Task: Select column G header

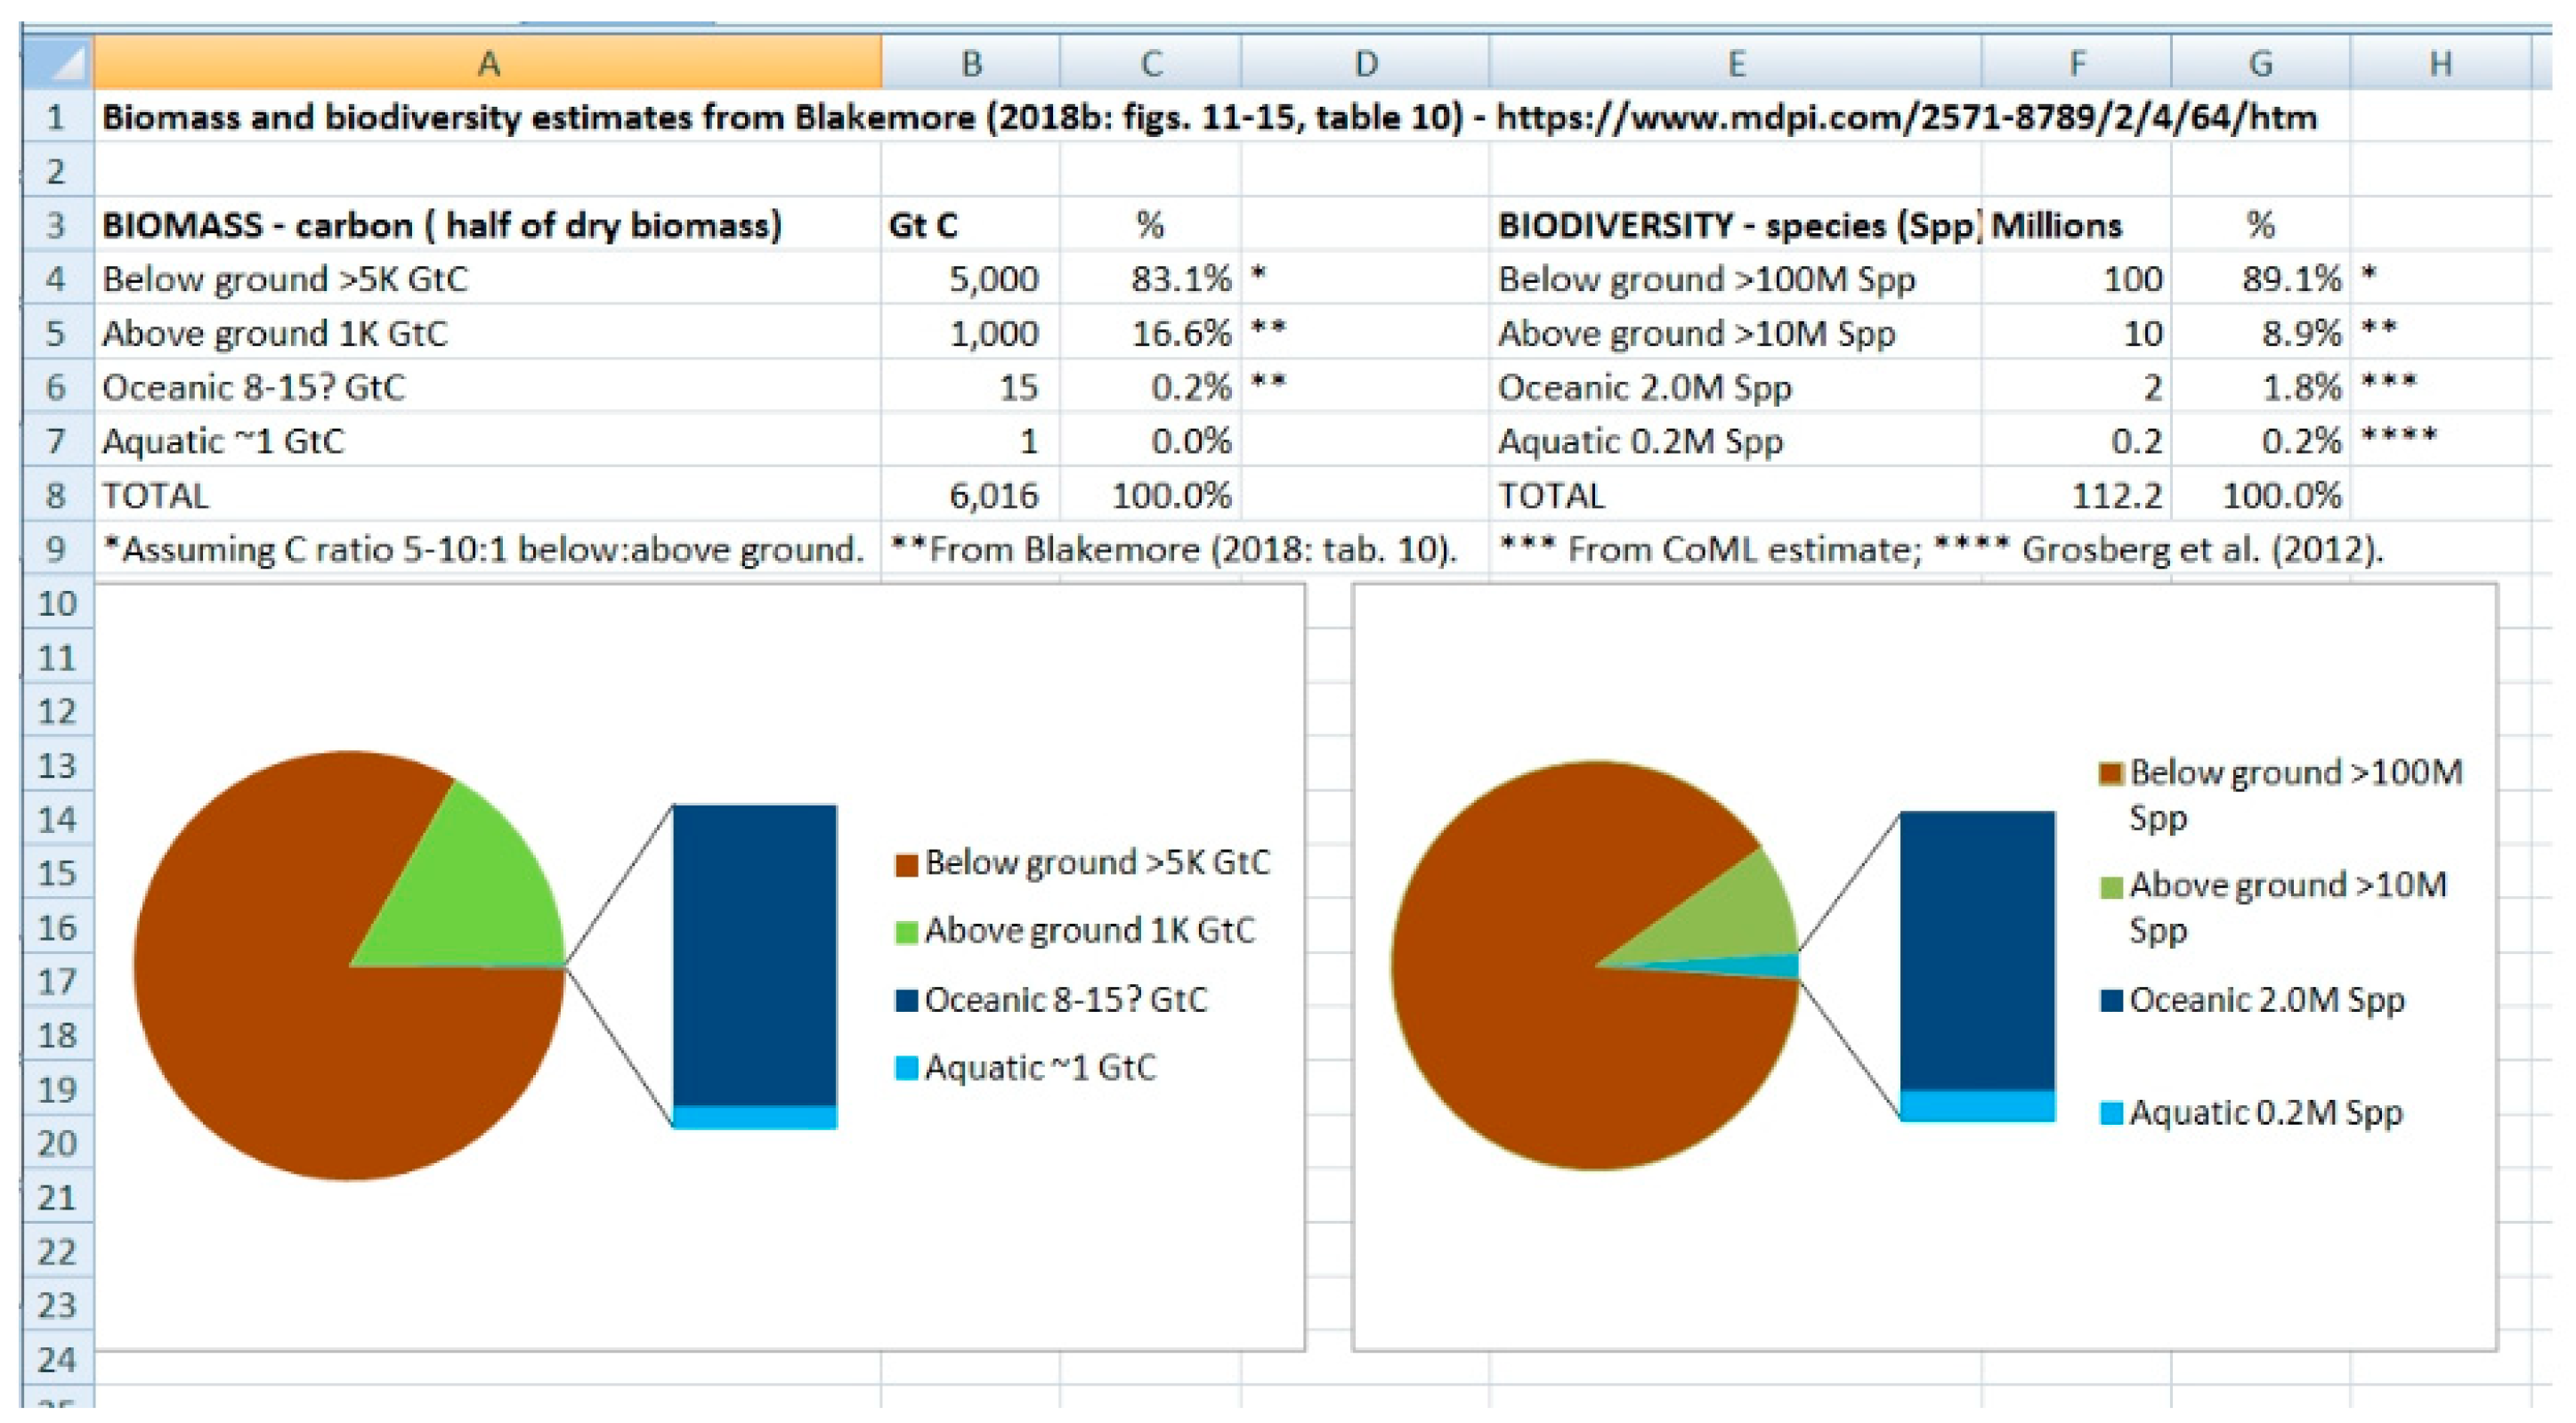Action: coord(2260,64)
